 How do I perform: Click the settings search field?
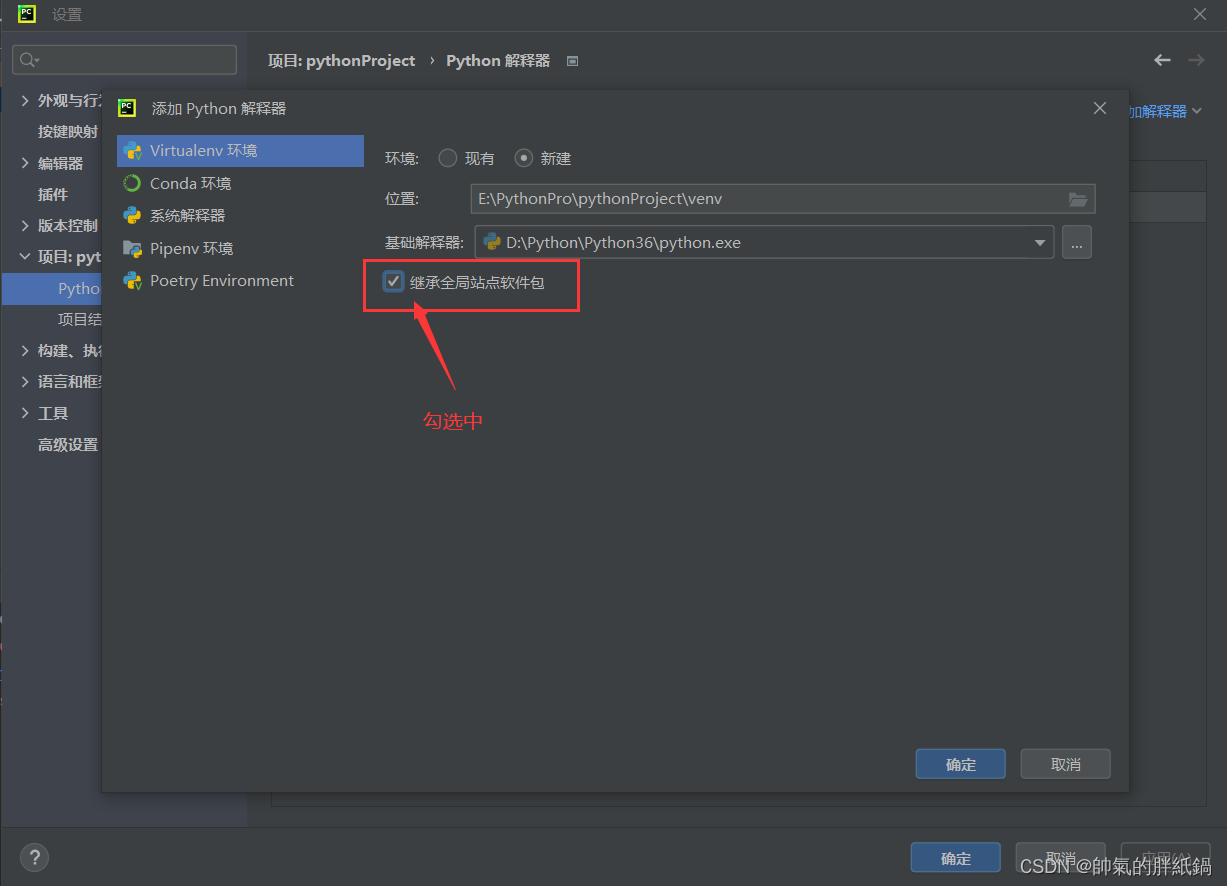click(124, 59)
